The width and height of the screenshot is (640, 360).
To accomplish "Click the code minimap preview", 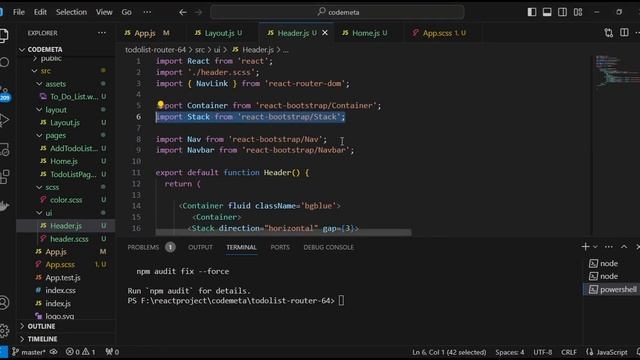I will 616,70.
